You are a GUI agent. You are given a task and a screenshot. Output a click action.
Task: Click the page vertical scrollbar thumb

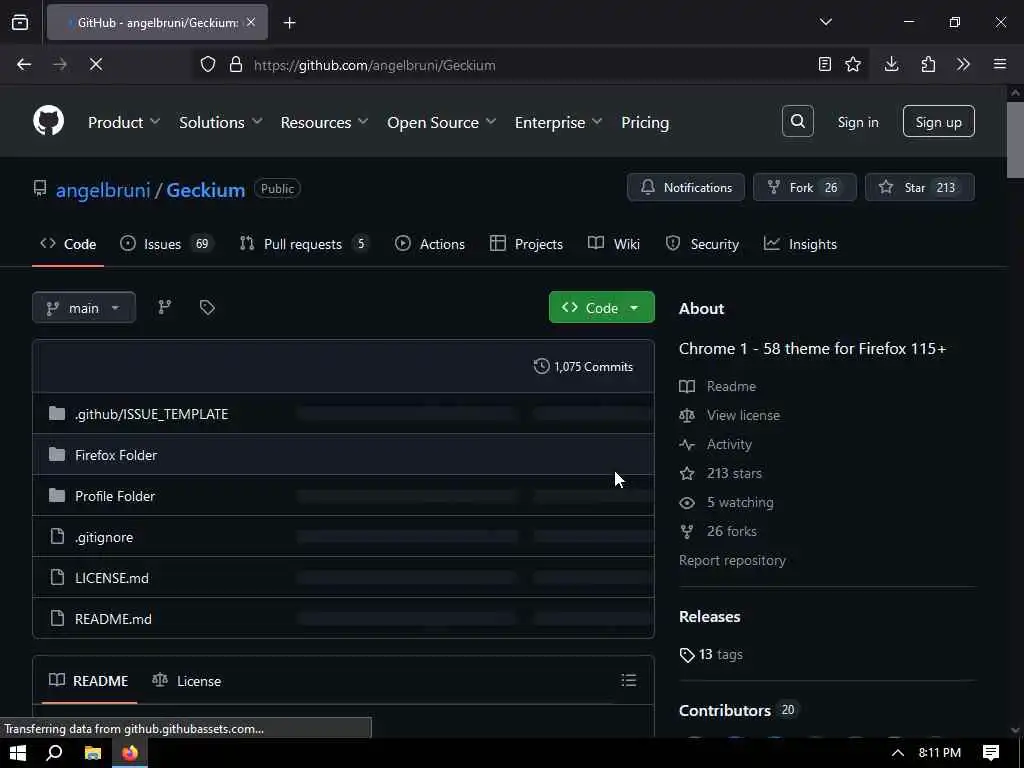[1015, 140]
